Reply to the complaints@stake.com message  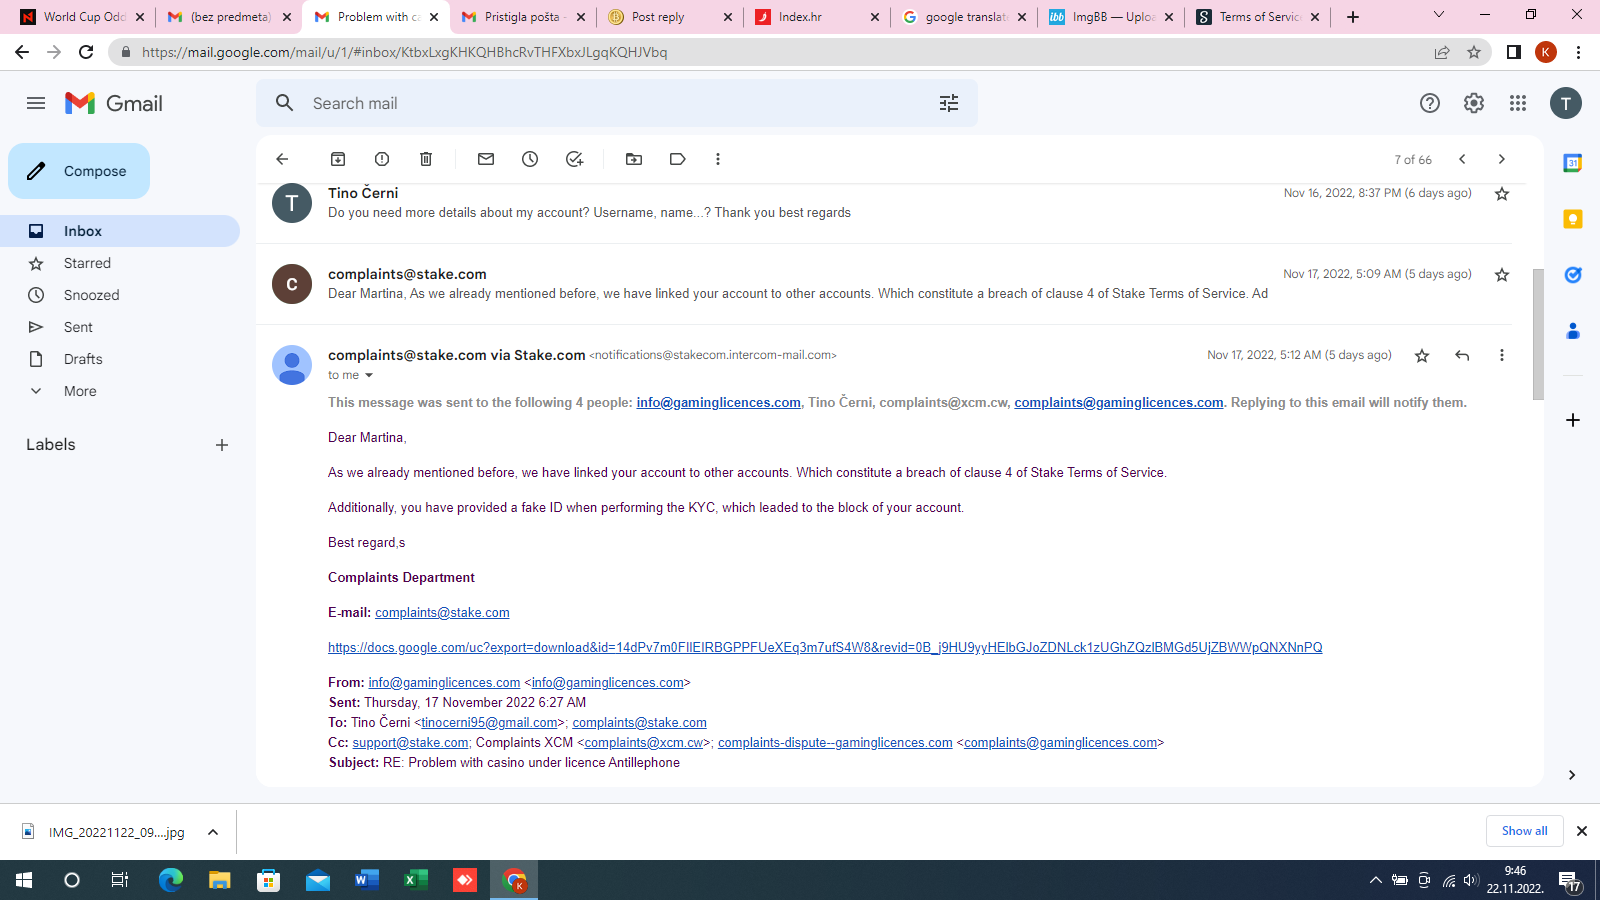[x=1462, y=355]
